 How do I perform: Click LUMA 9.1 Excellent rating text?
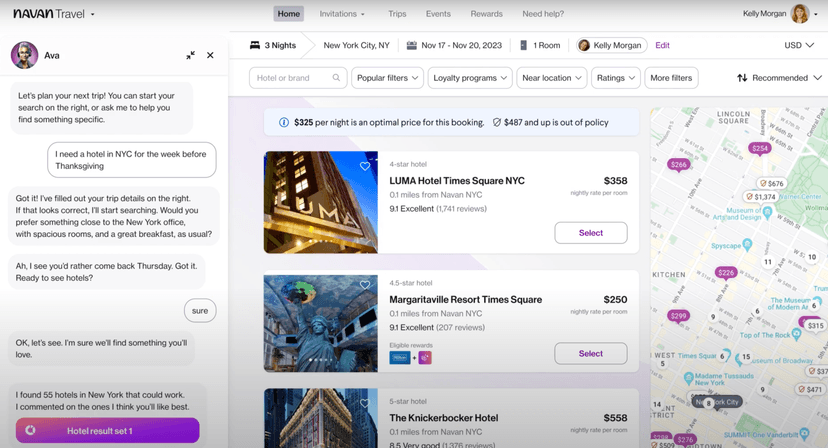(411, 209)
